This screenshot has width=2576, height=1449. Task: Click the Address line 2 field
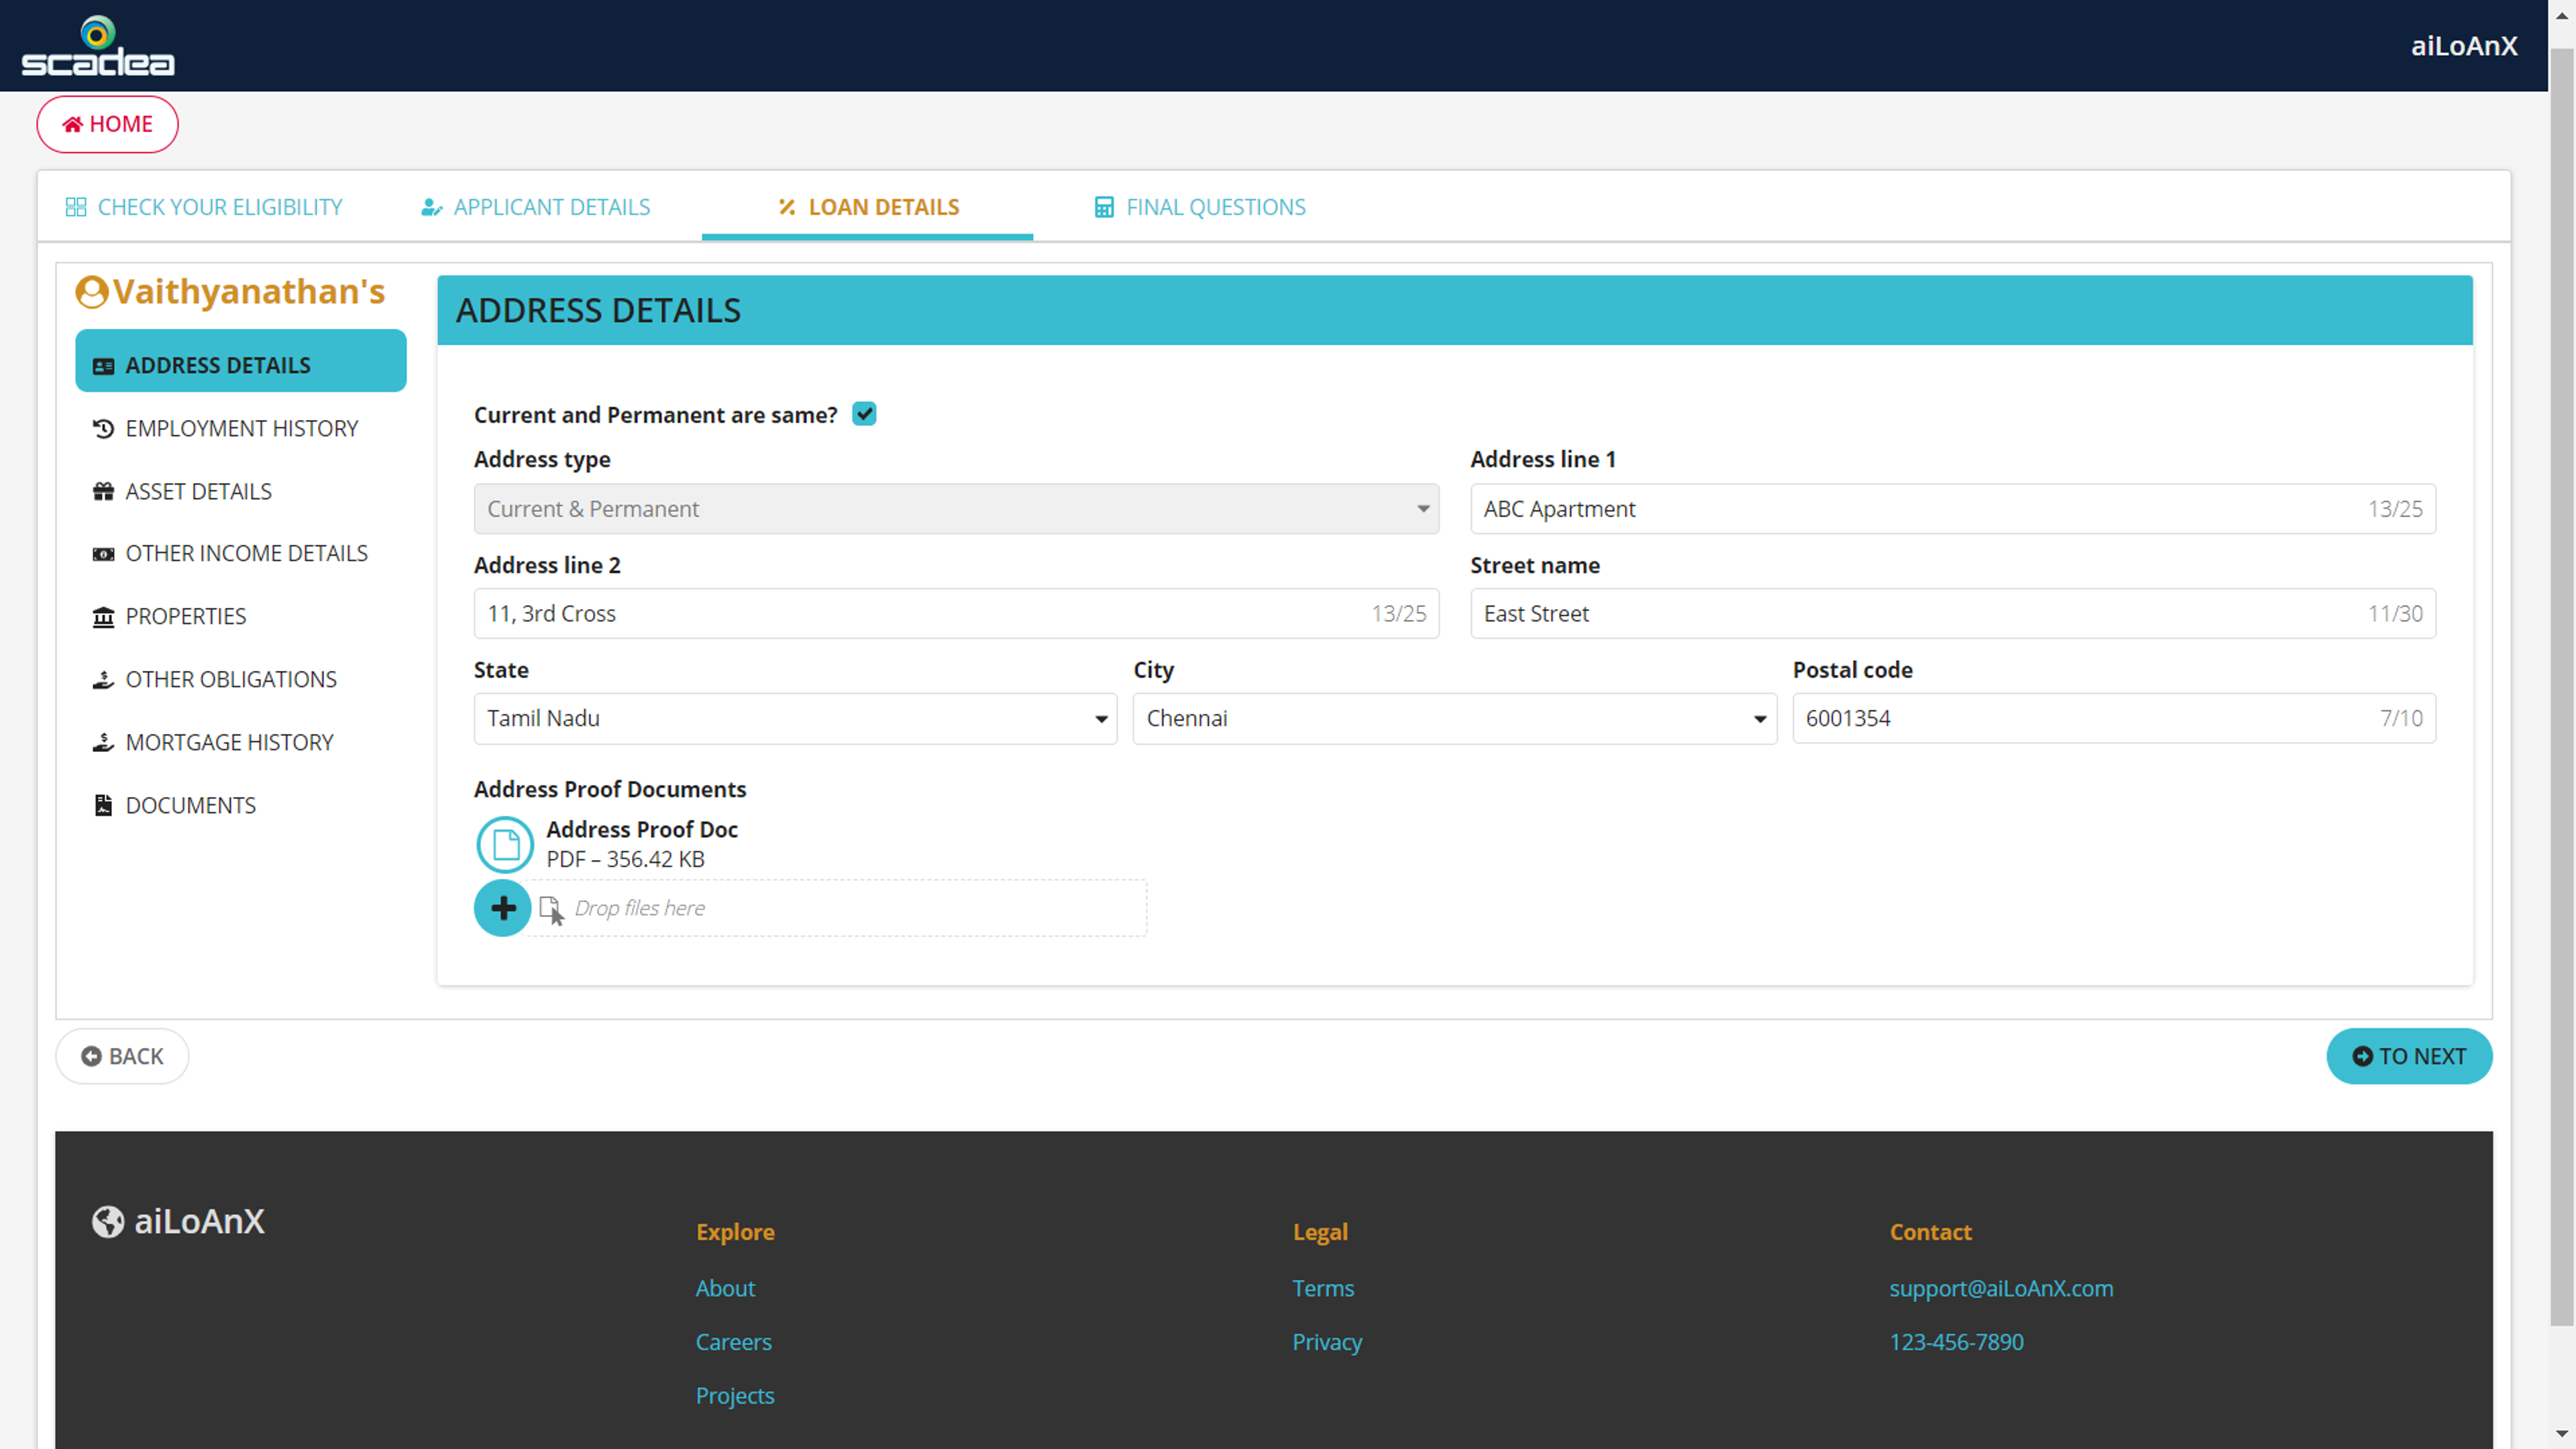956,613
